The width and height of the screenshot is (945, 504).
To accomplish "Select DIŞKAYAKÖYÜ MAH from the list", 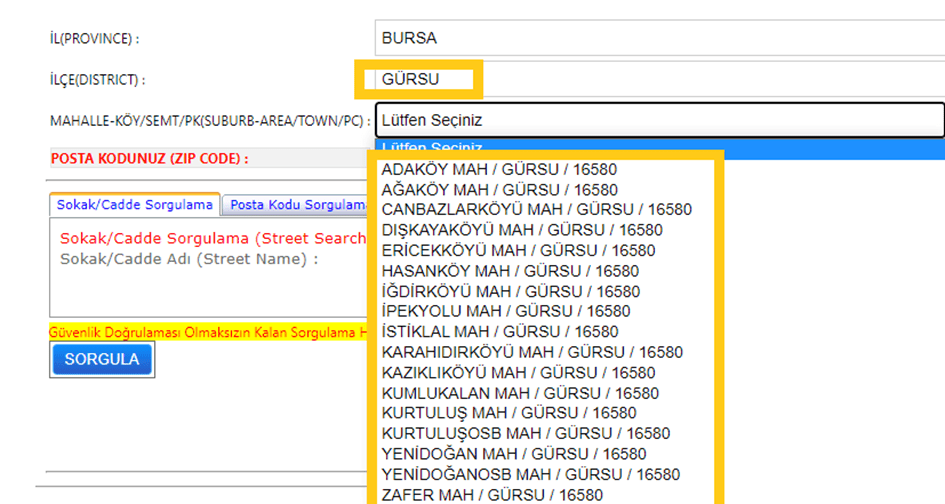I will pyautogui.click(x=522, y=230).
